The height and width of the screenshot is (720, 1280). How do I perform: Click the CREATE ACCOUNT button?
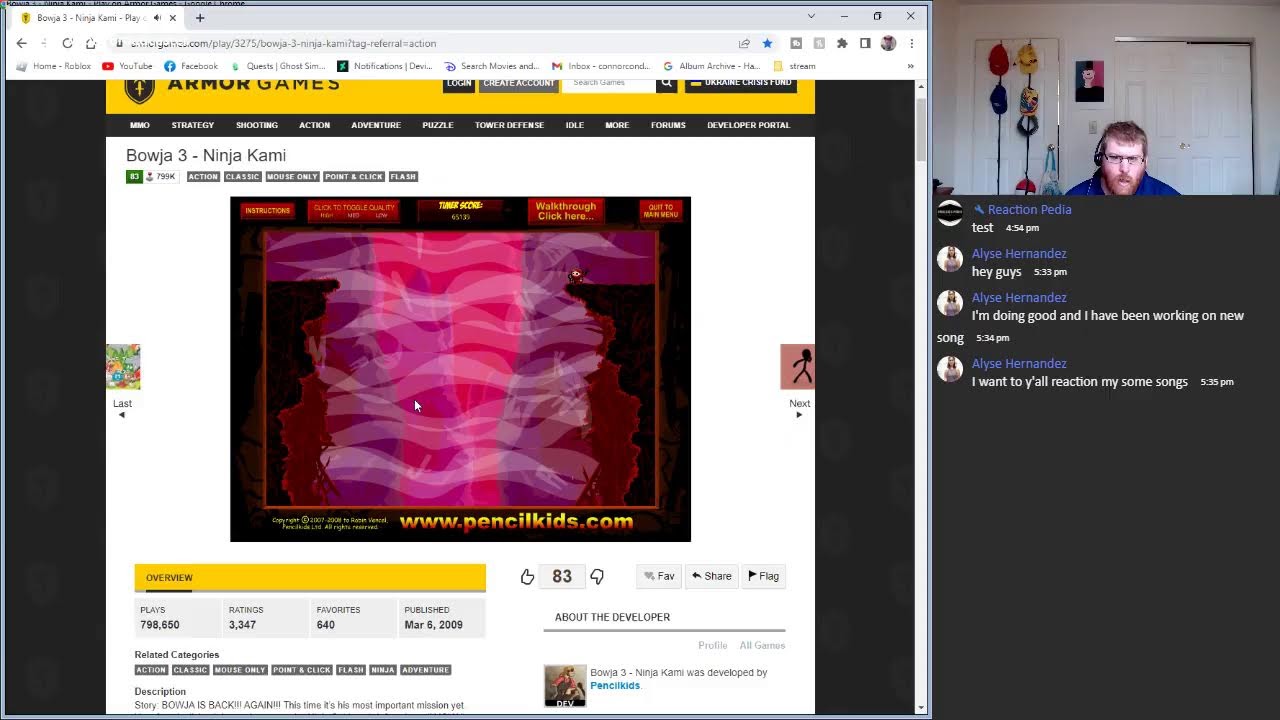518,84
